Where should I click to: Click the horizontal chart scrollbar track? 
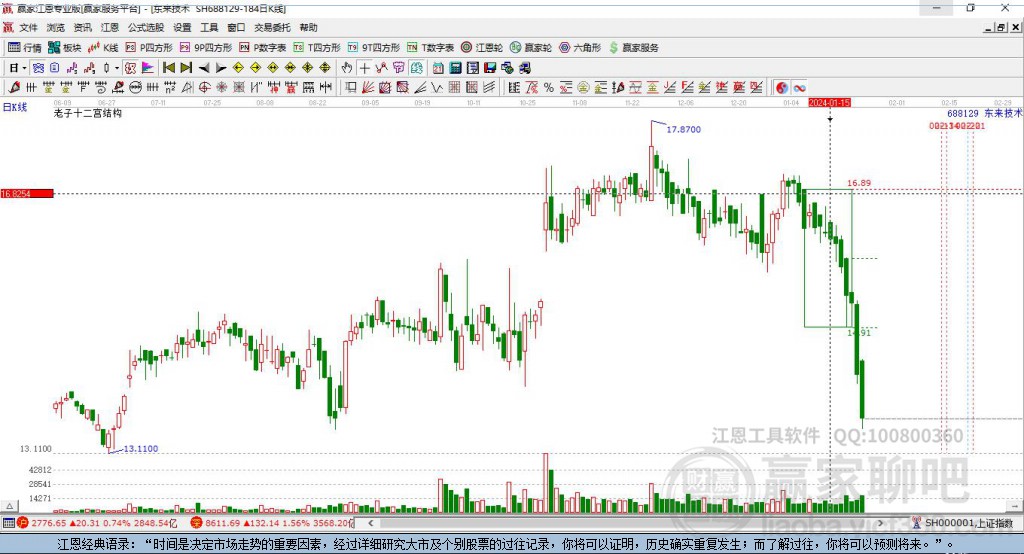coord(626,523)
